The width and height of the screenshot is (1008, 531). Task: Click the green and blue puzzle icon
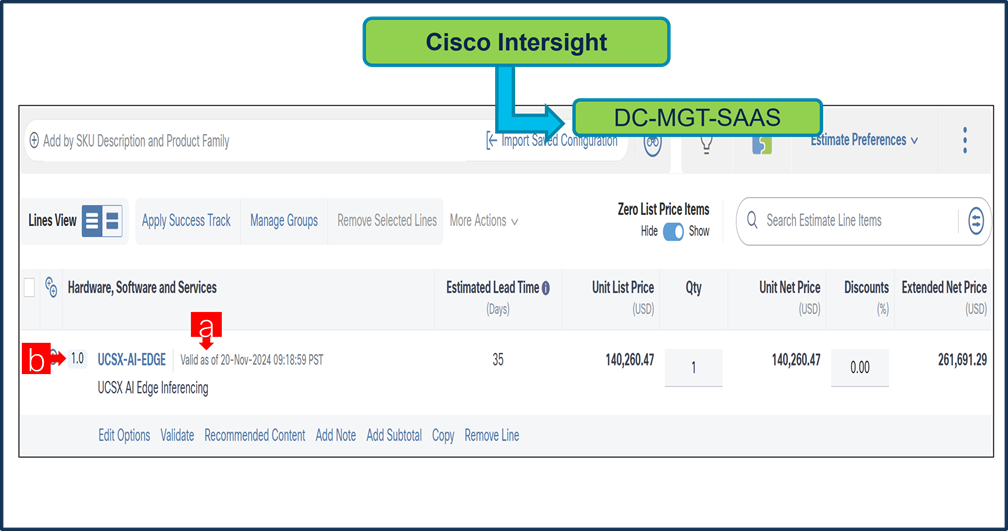(x=762, y=145)
